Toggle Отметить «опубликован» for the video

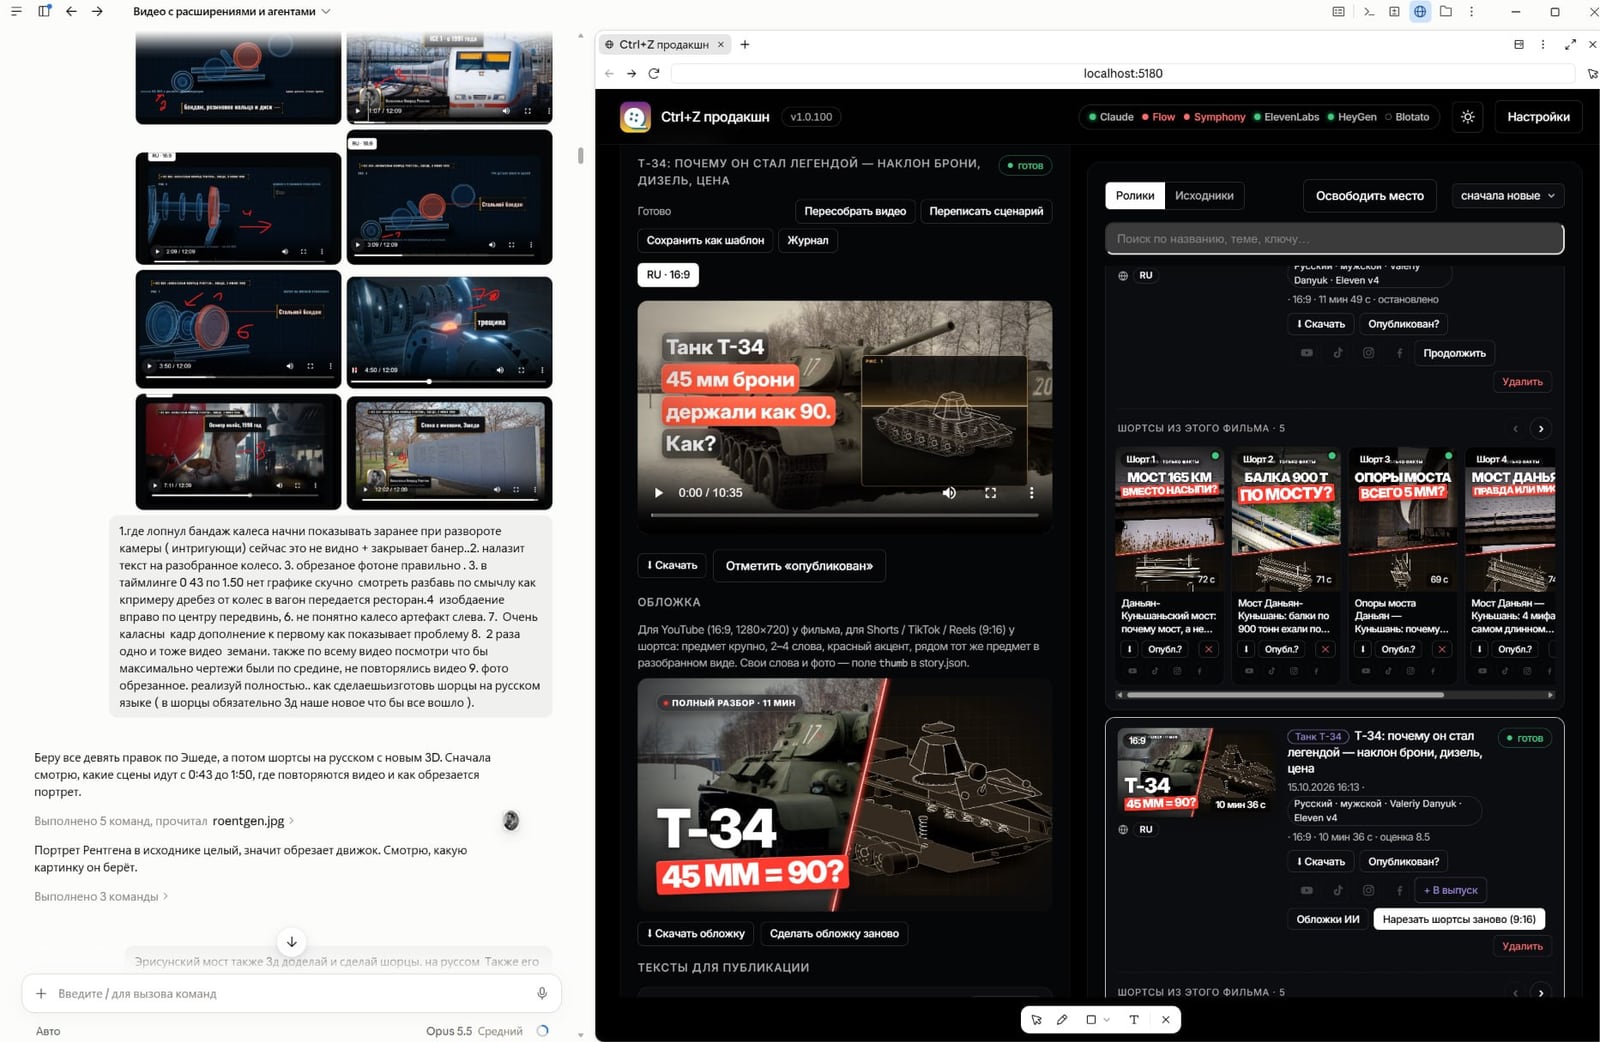click(x=799, y=566)
